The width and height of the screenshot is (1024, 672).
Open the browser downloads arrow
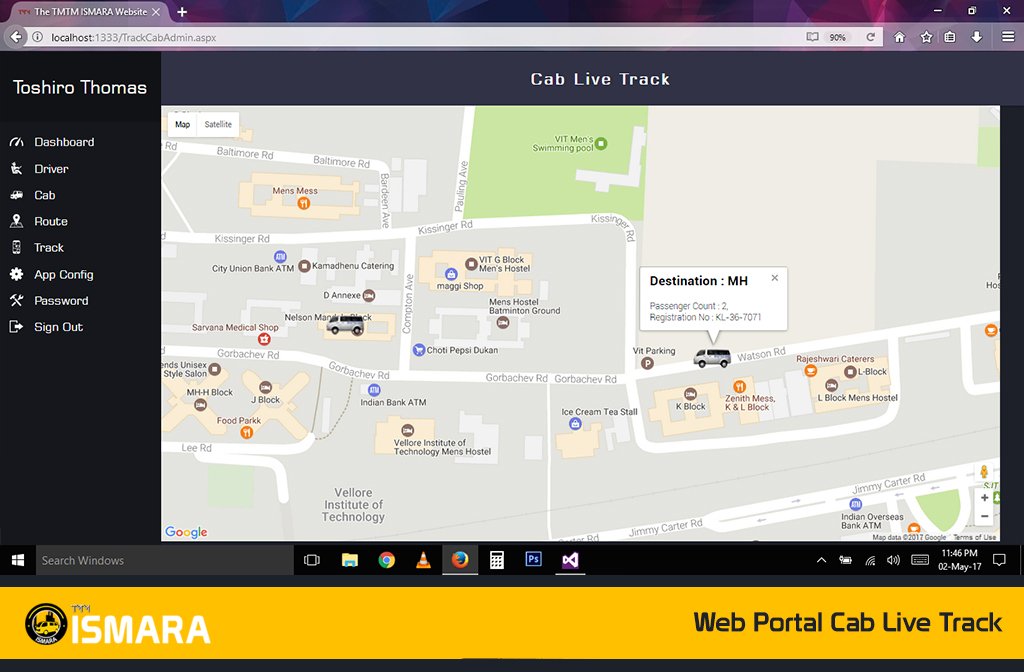(976, 37)
